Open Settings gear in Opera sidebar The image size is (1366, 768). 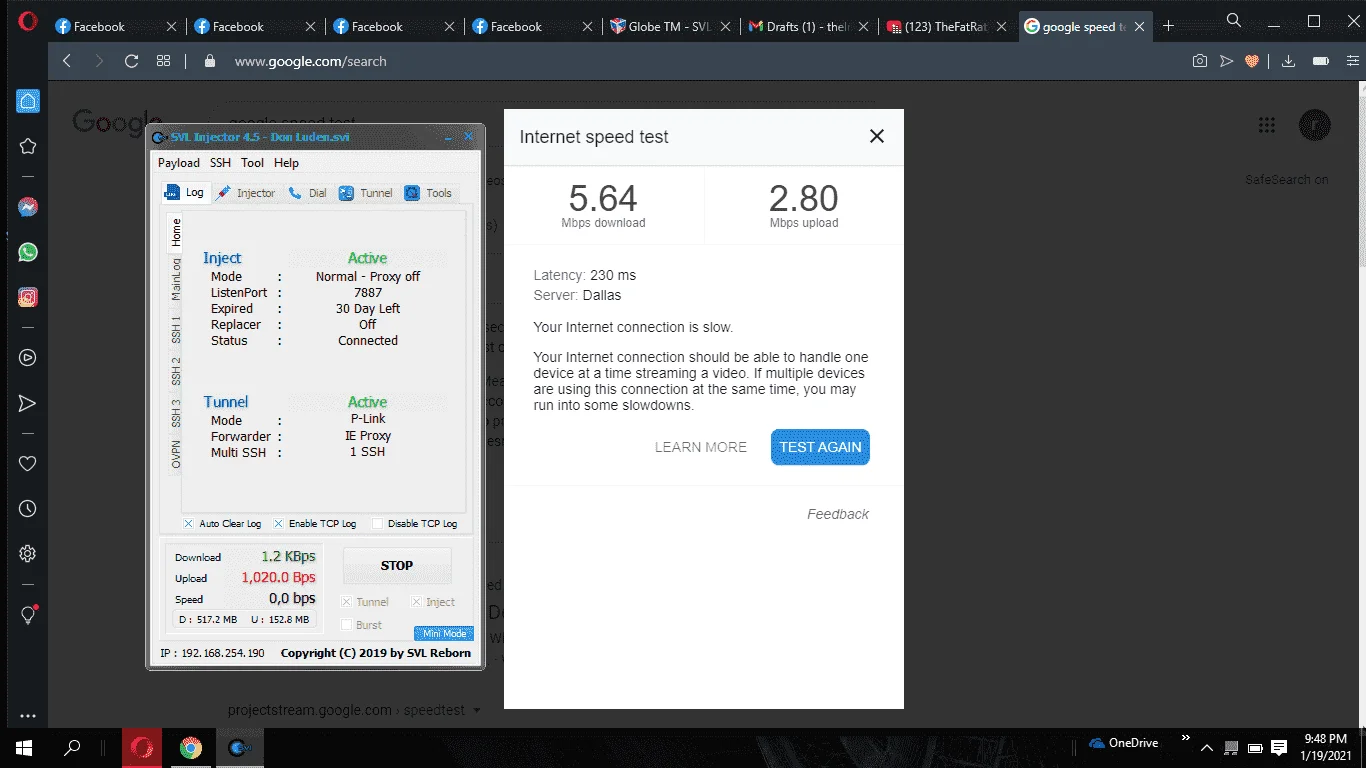coord(28,554)
